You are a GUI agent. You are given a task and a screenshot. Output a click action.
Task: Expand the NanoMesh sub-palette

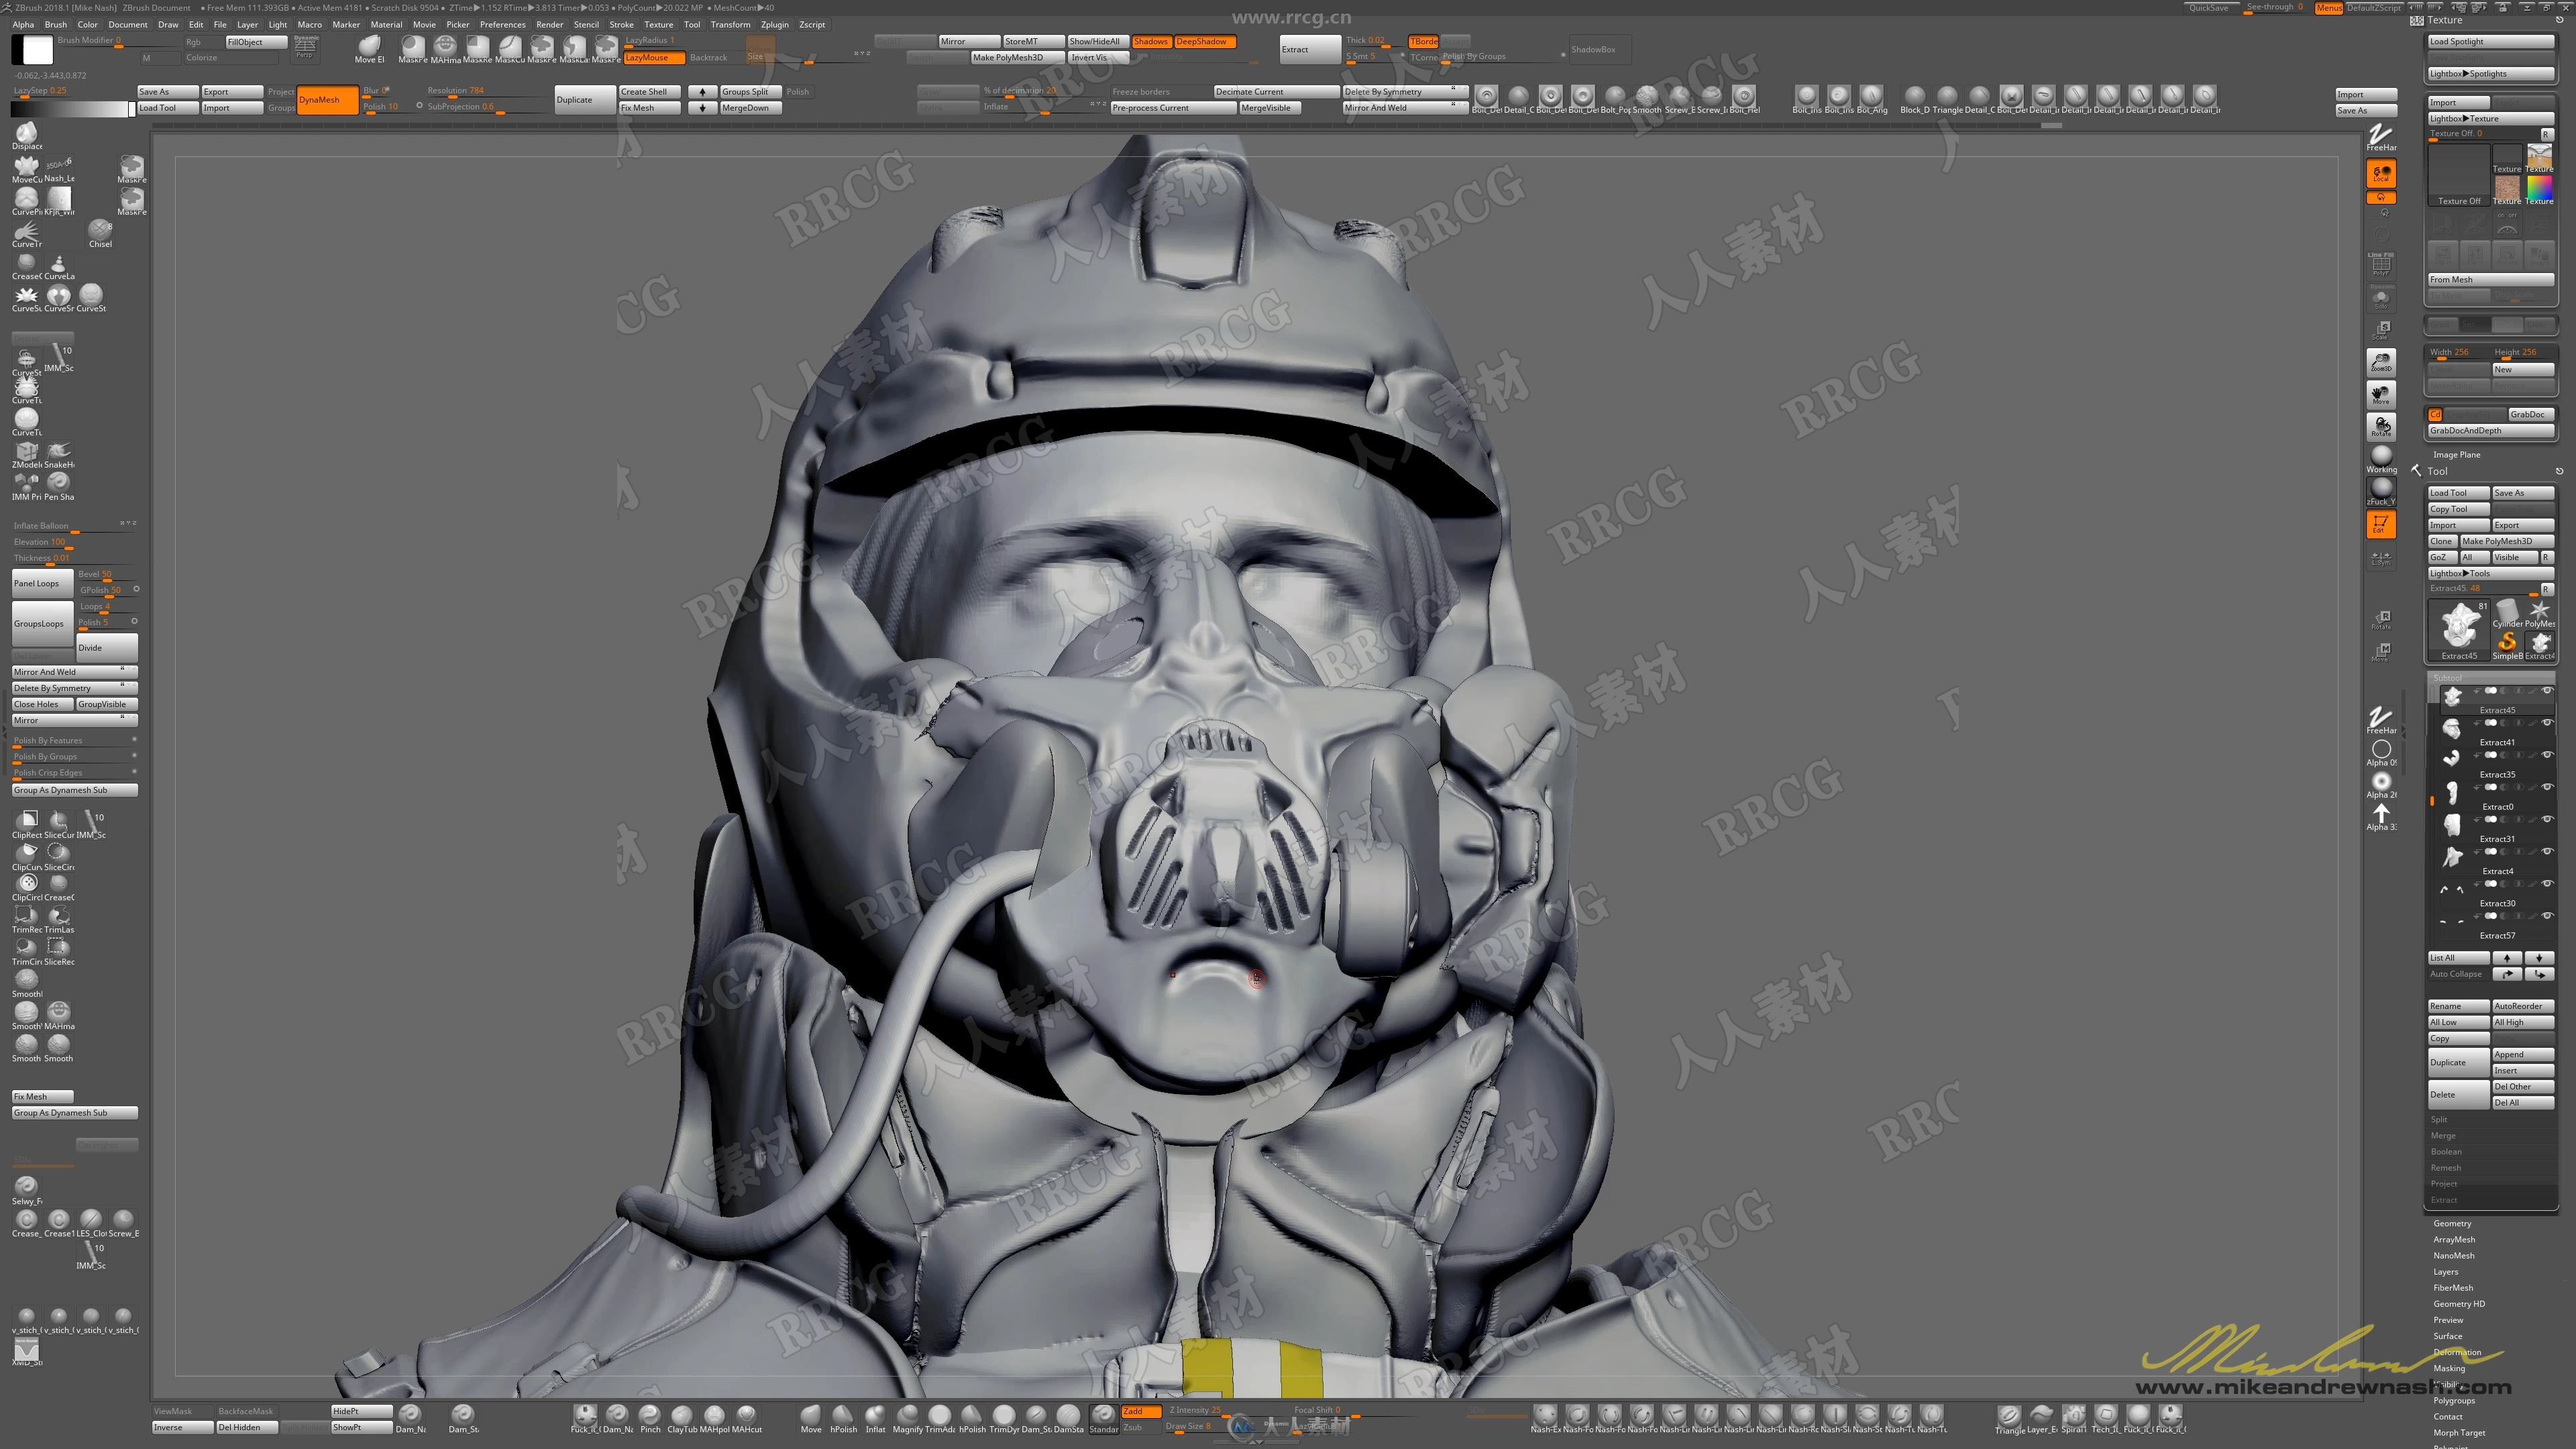pyautogui.click(x=2454, y=1255)
